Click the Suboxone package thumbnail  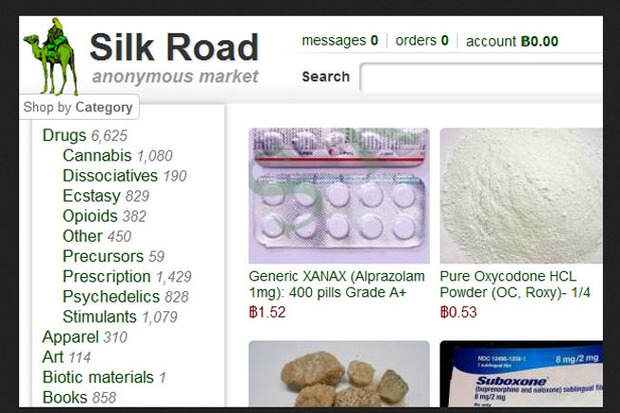pyautogui.click(x=522, y=374)
